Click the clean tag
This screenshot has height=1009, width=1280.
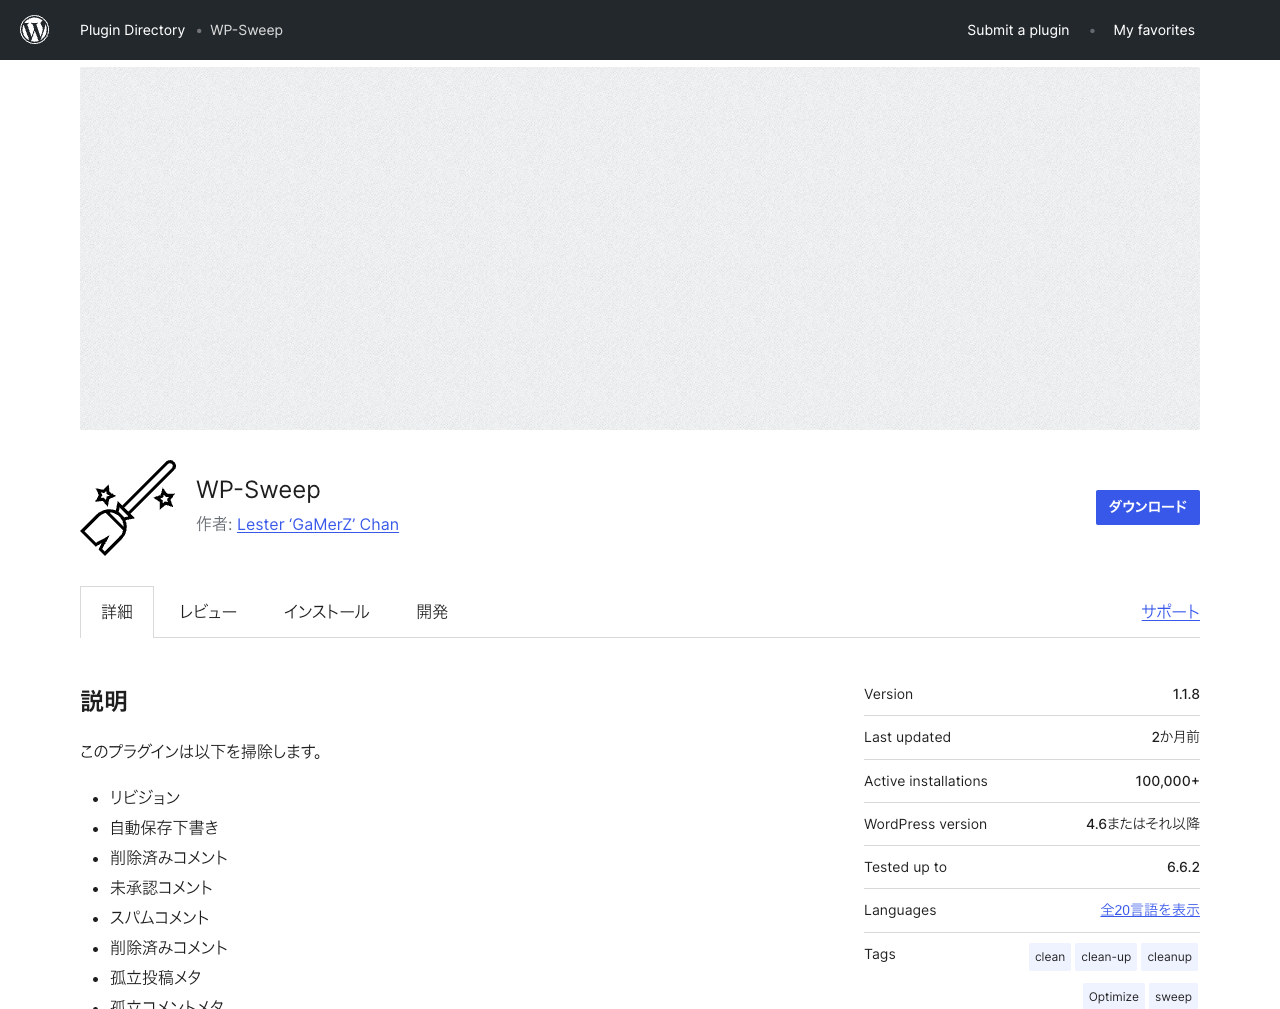(x=1050, y=957)
